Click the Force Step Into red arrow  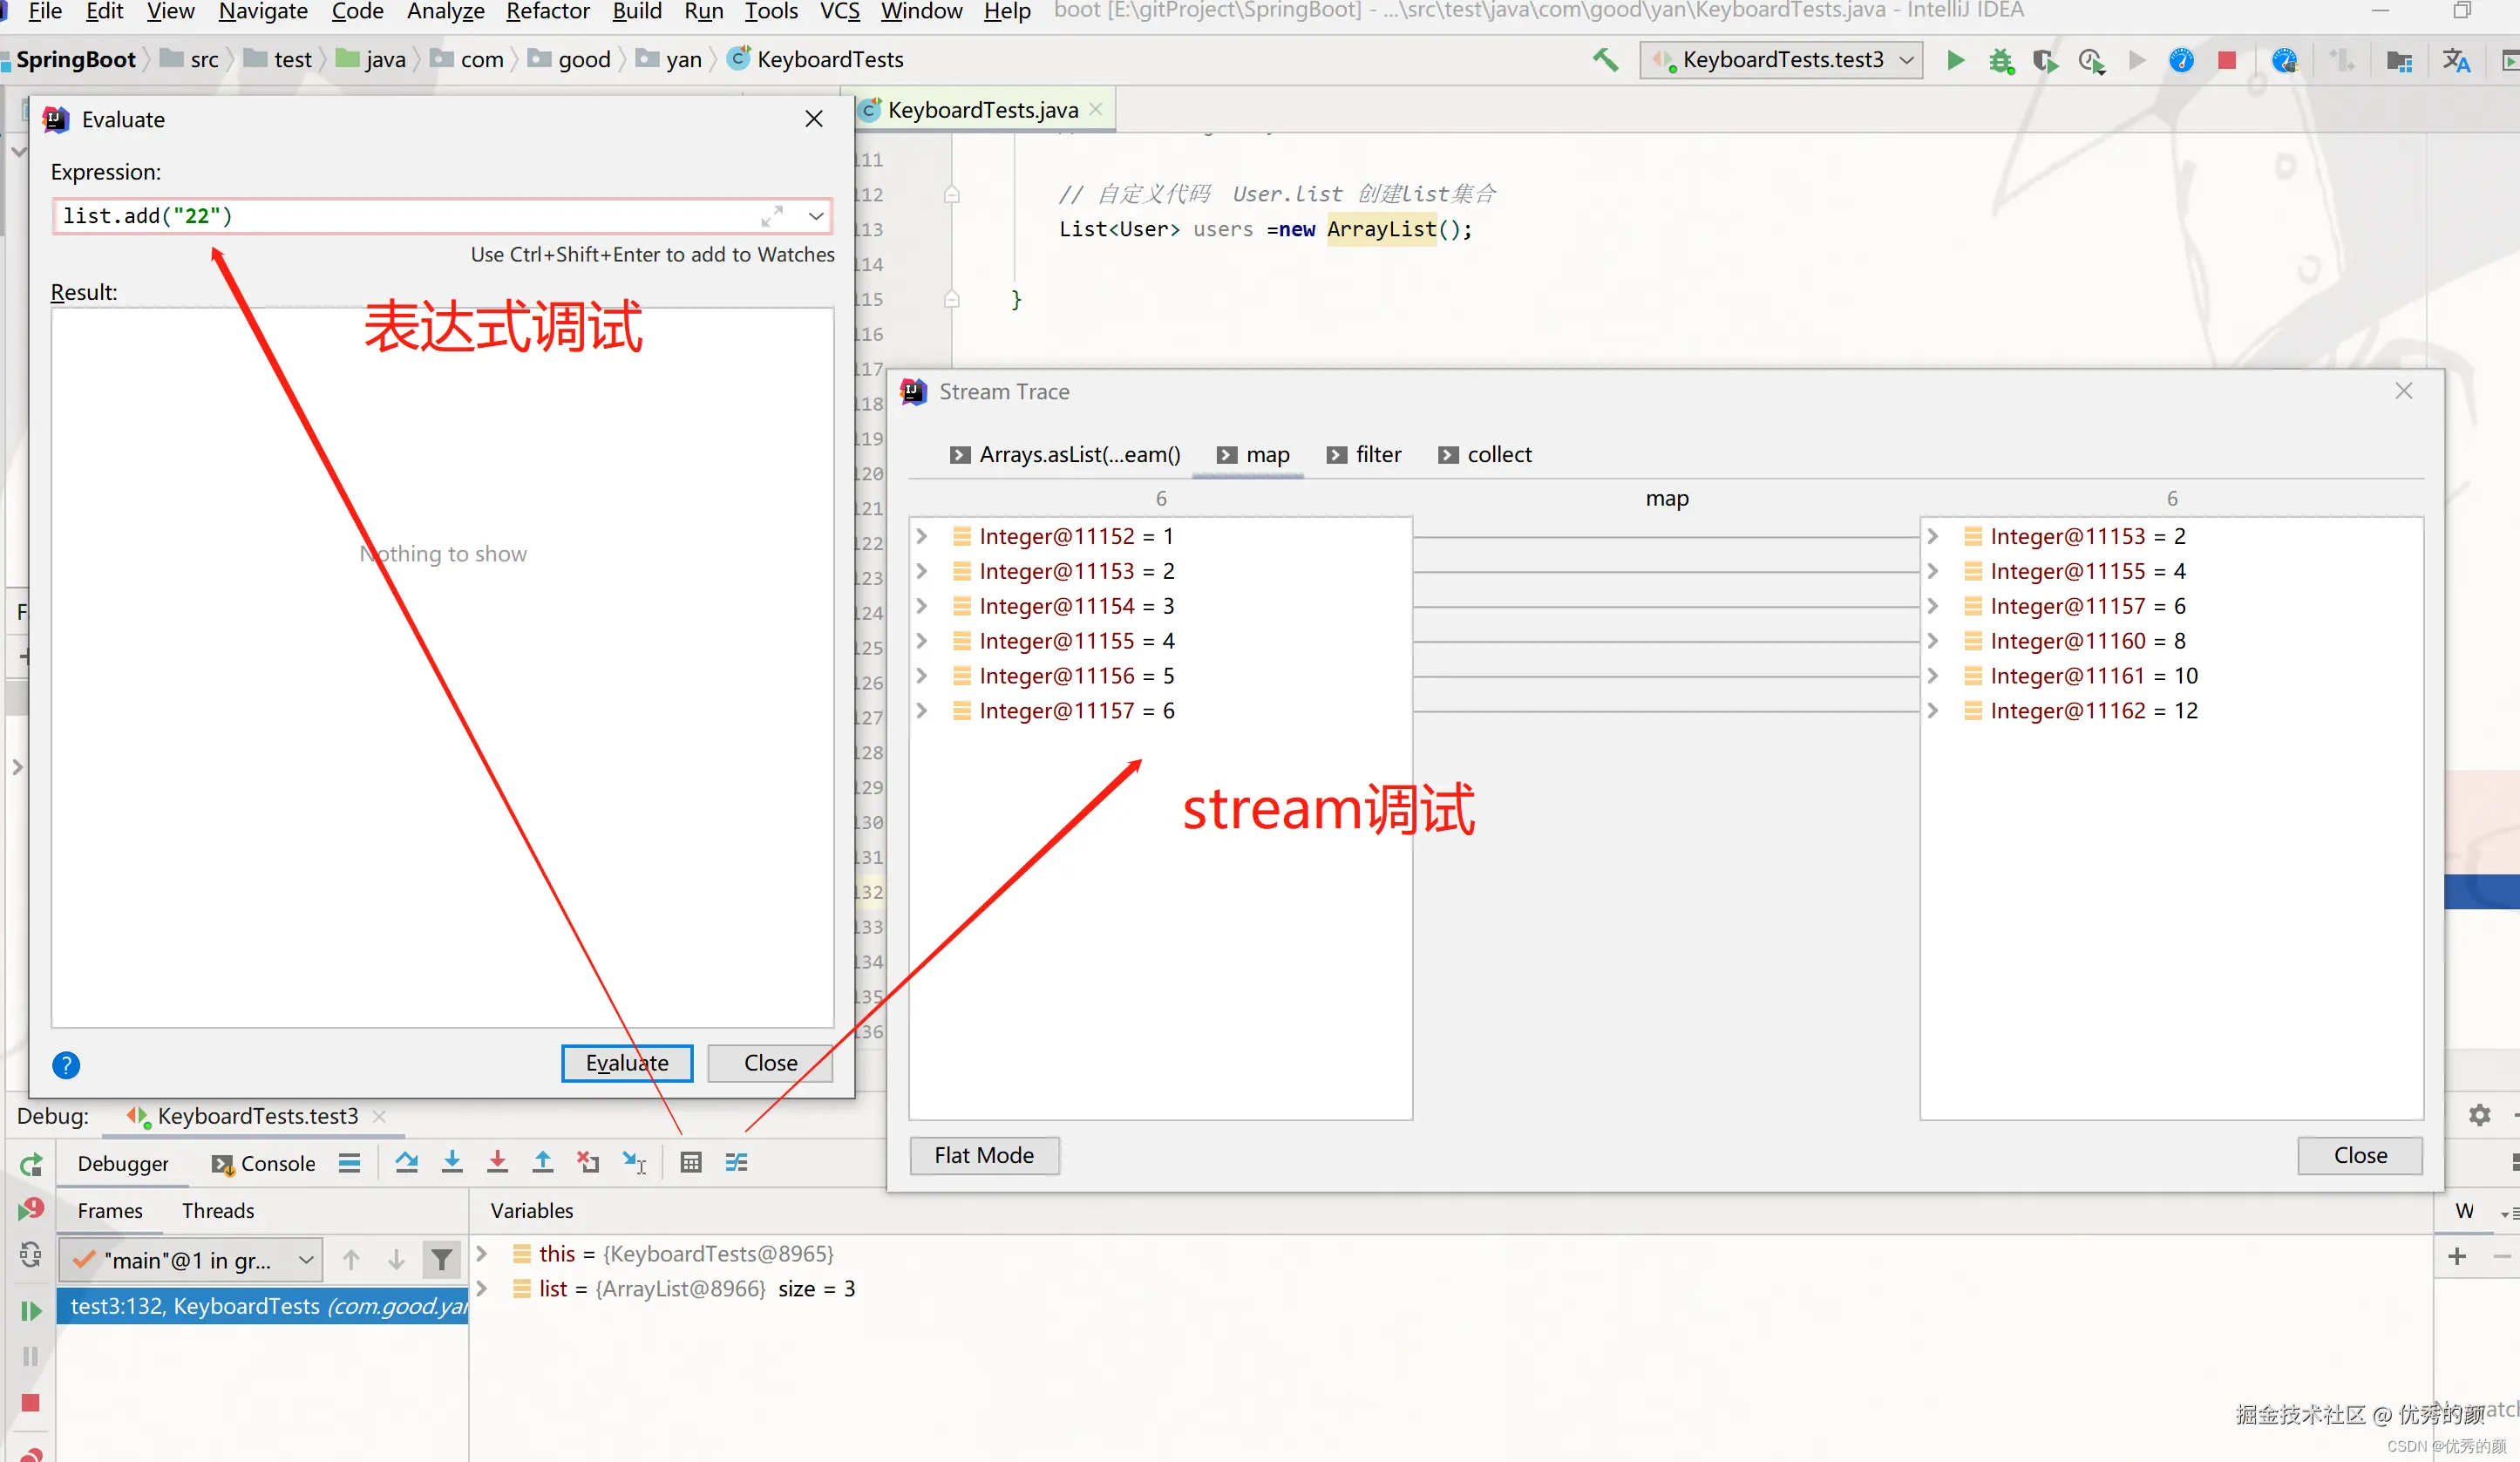(497, 1162)
